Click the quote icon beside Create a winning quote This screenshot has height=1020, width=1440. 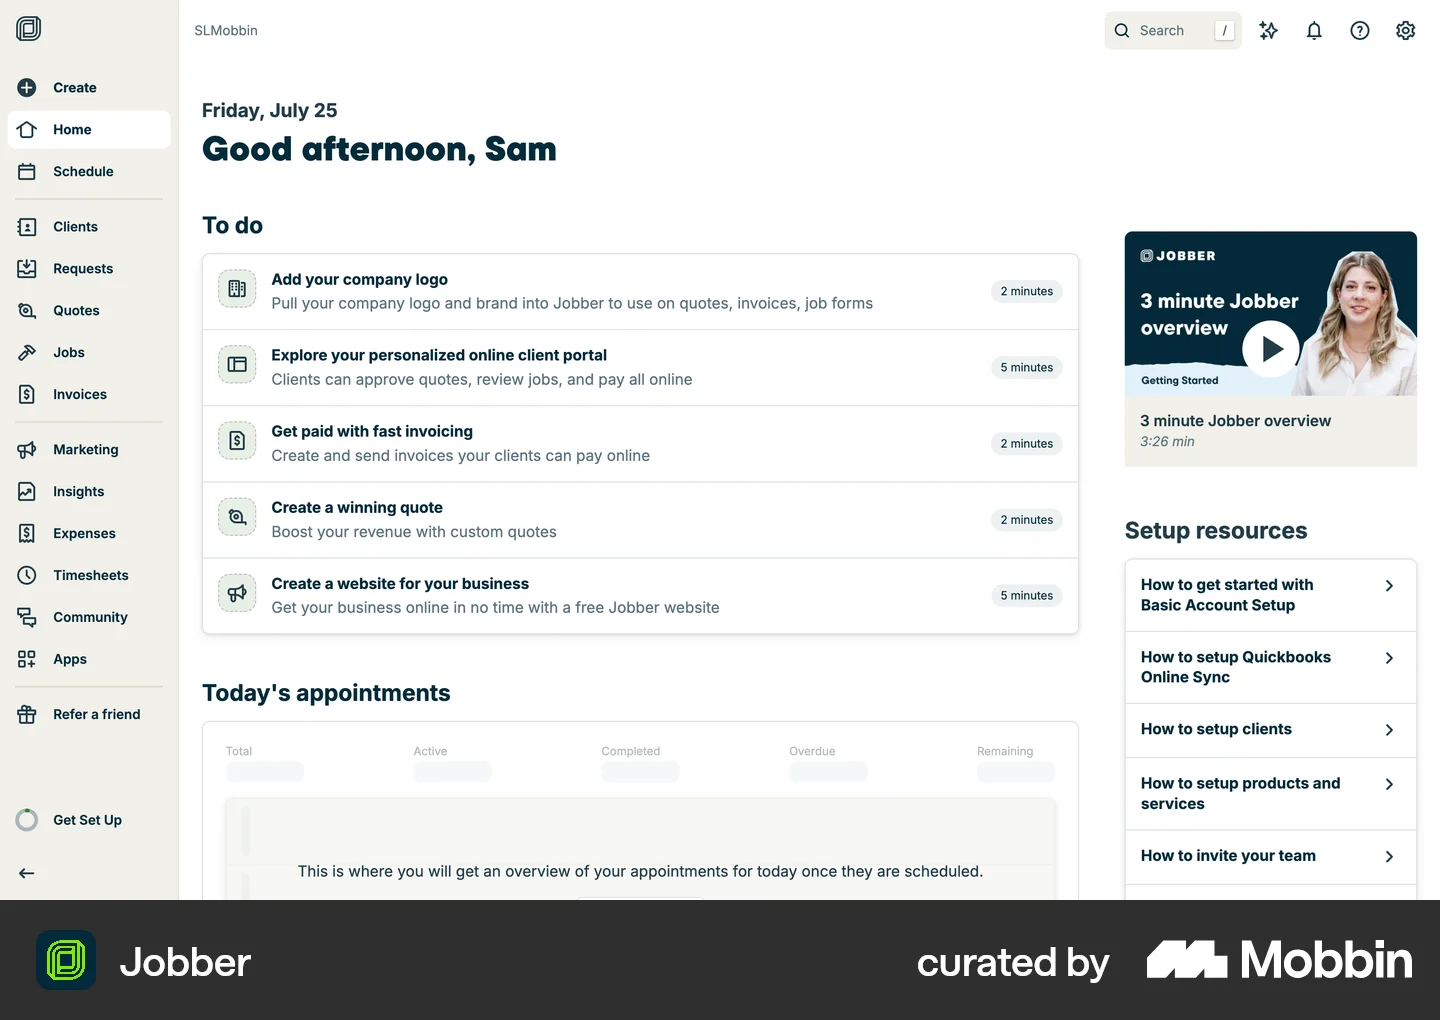click(x=237, y=517)
